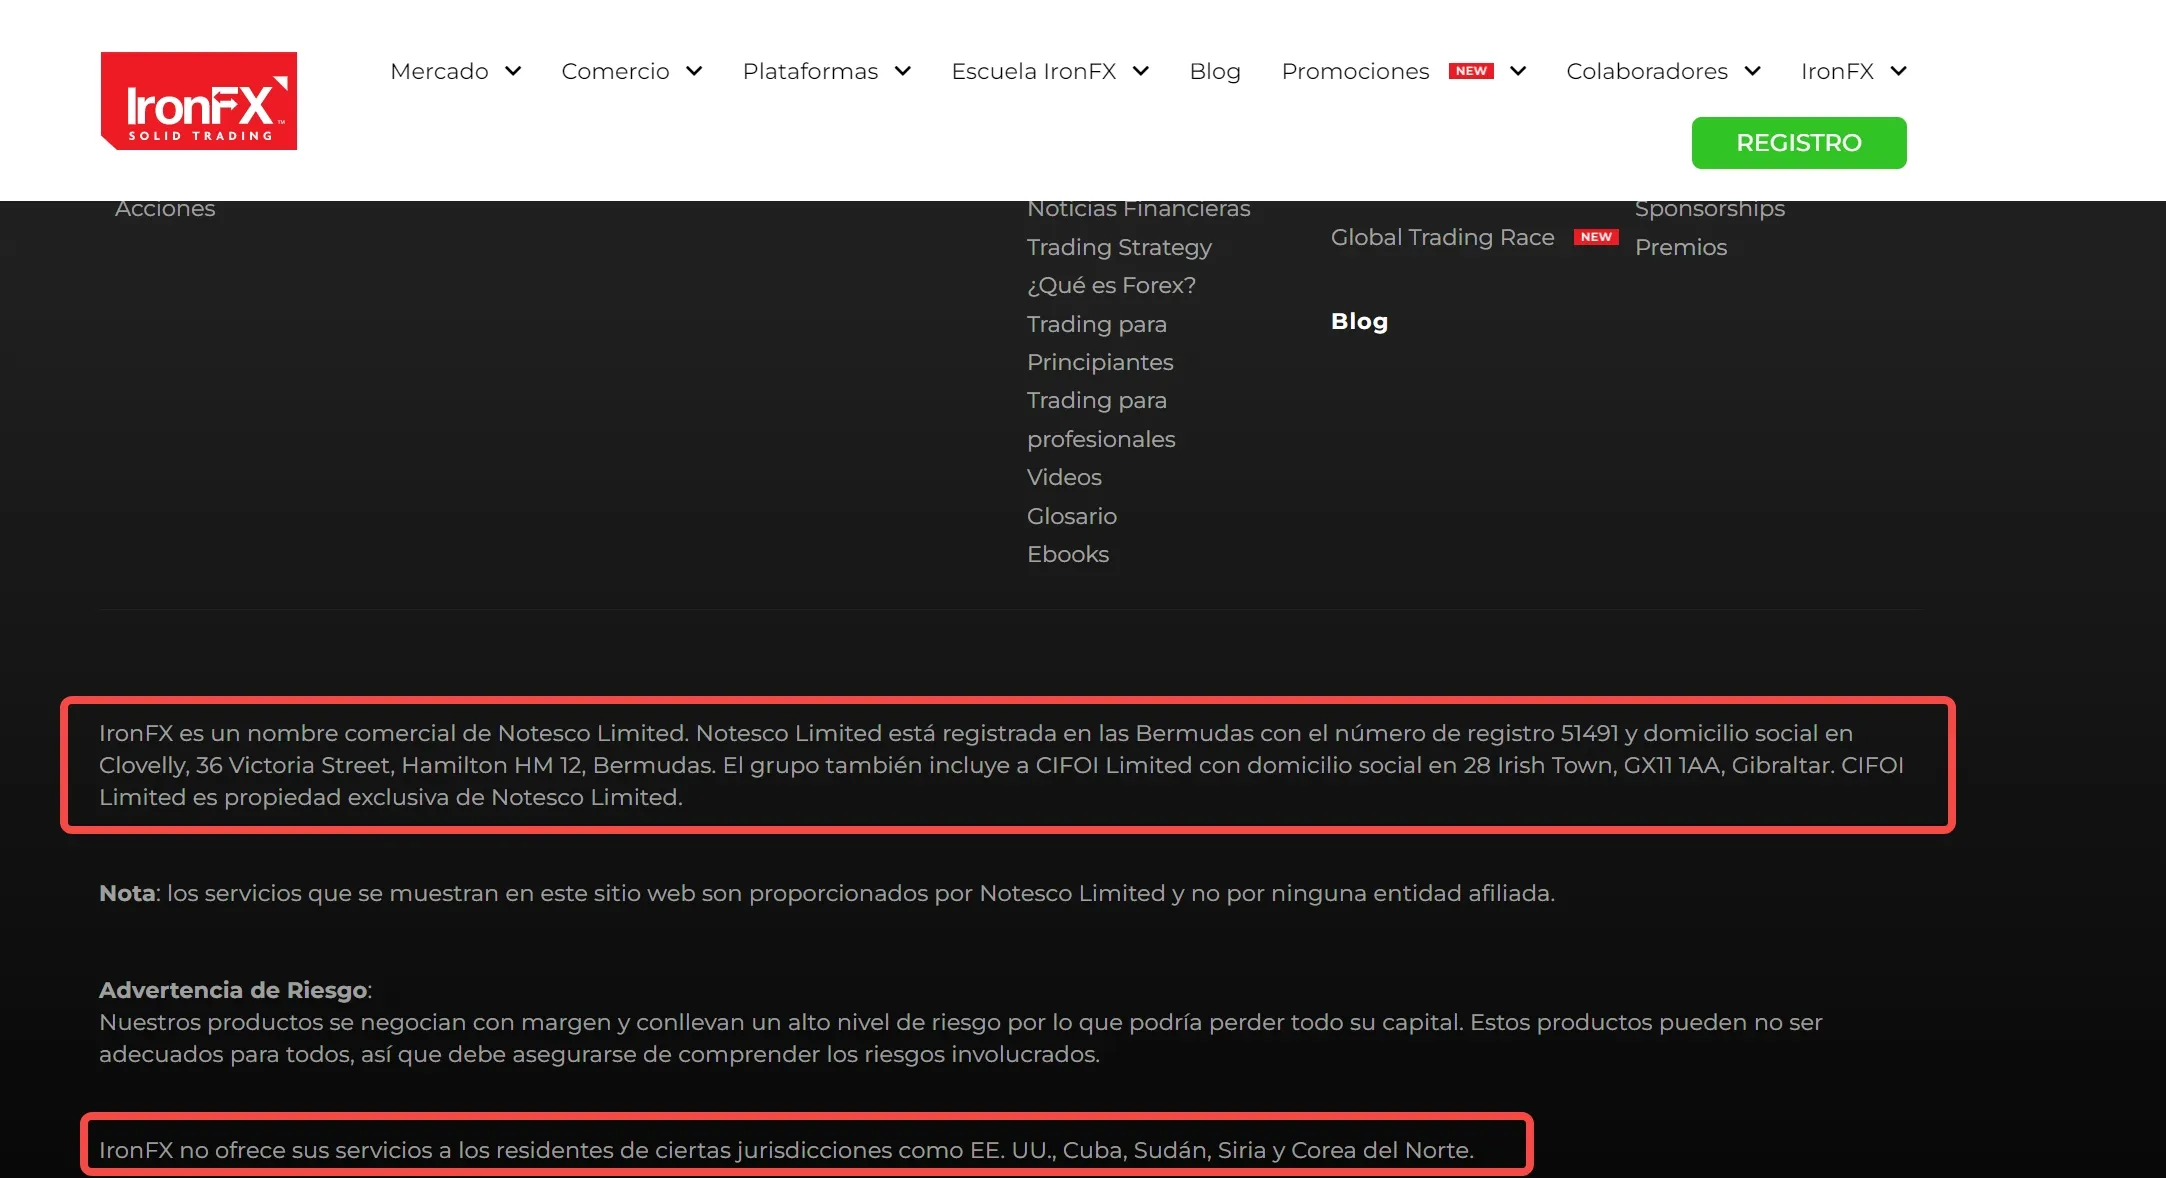2166x1178 pixels.
Task: Click the Sponsorships footer link
Action: tap(1710, 210)
